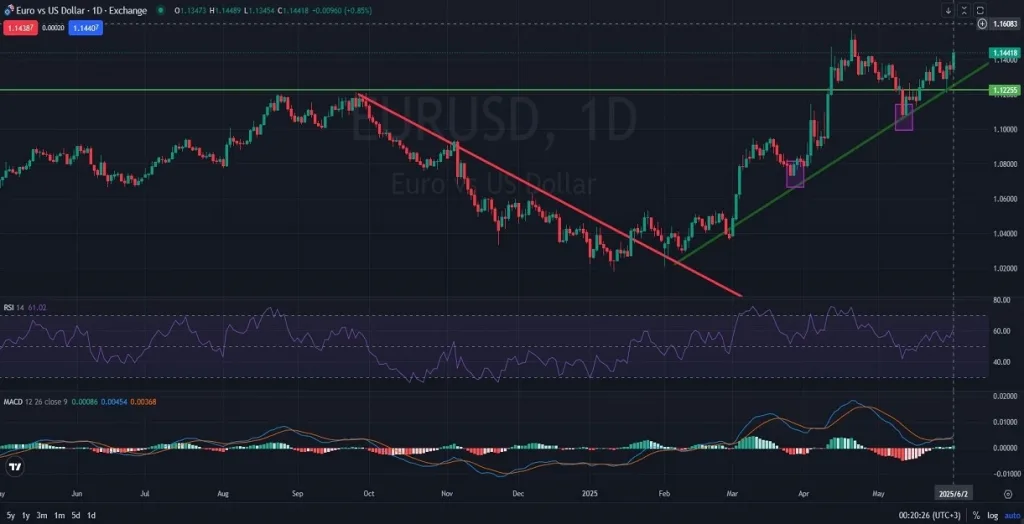1024x524 pixels.
Task: Click the Jun label on time axis
Action: tap(77, 495)
